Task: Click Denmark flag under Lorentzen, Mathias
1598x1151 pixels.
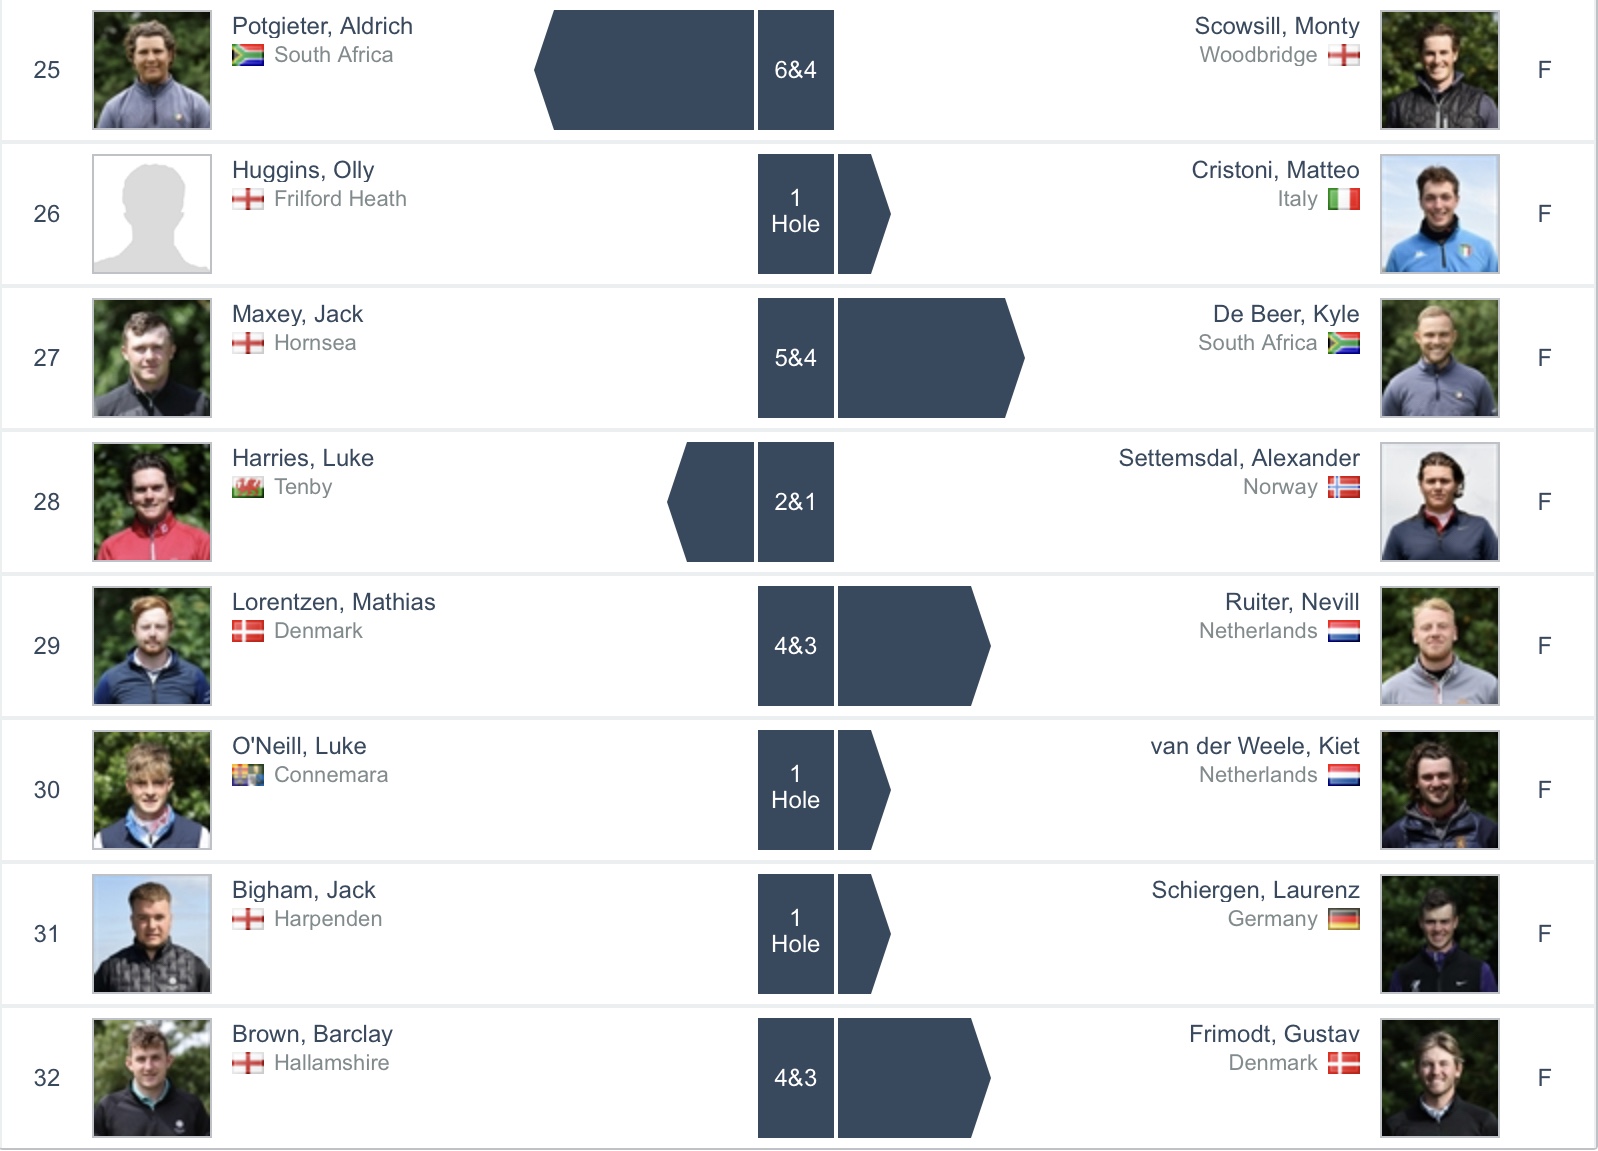Action: (x=247, y=631)
